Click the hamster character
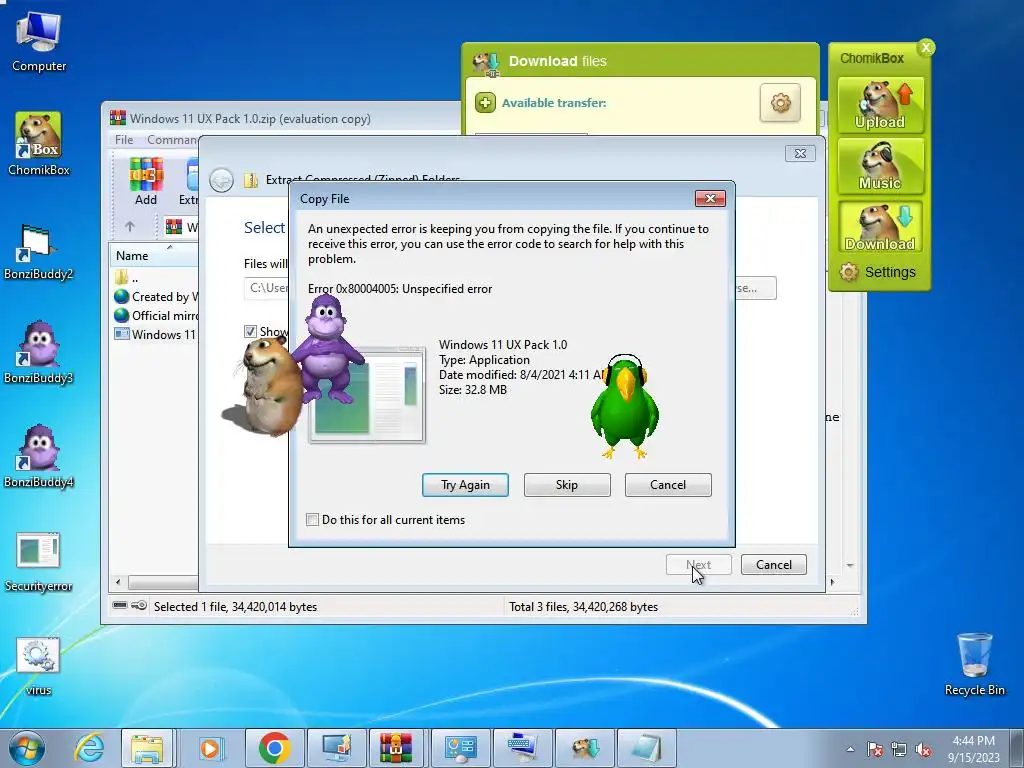 coord(265,387)
